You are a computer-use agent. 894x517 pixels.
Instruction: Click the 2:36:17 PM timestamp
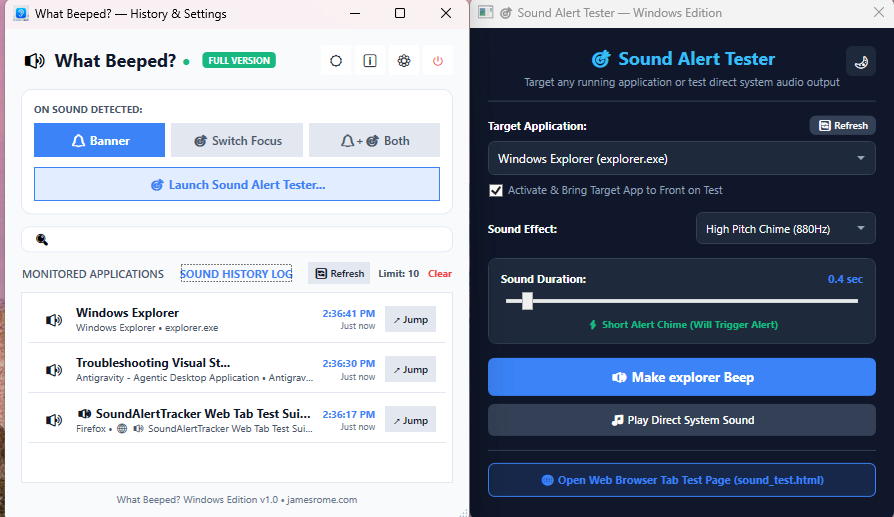tap(348, 414)
